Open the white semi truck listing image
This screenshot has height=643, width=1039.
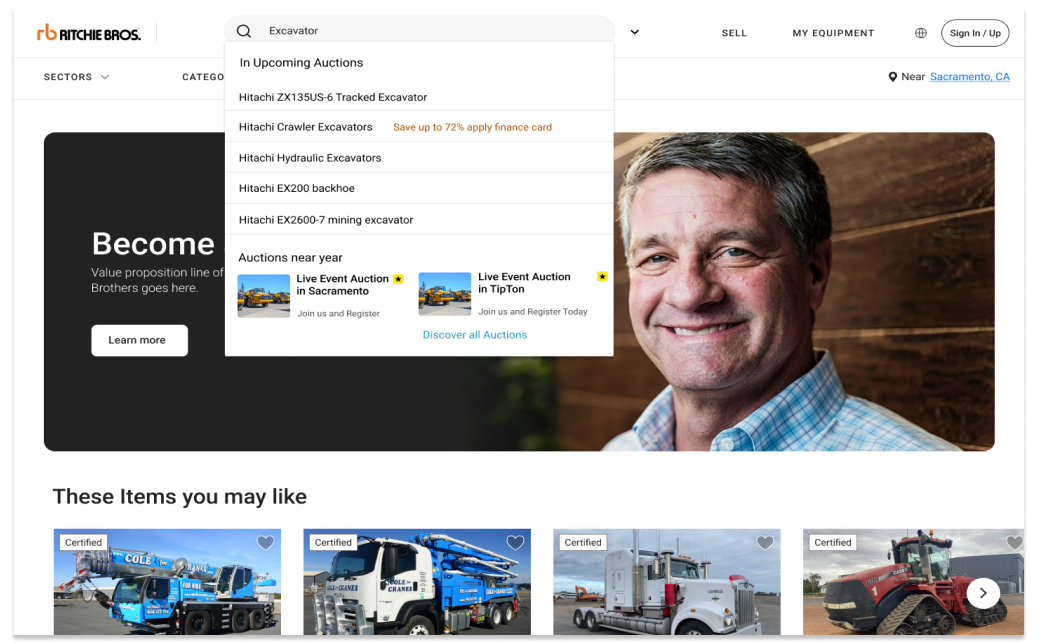(x=667, y=582)
